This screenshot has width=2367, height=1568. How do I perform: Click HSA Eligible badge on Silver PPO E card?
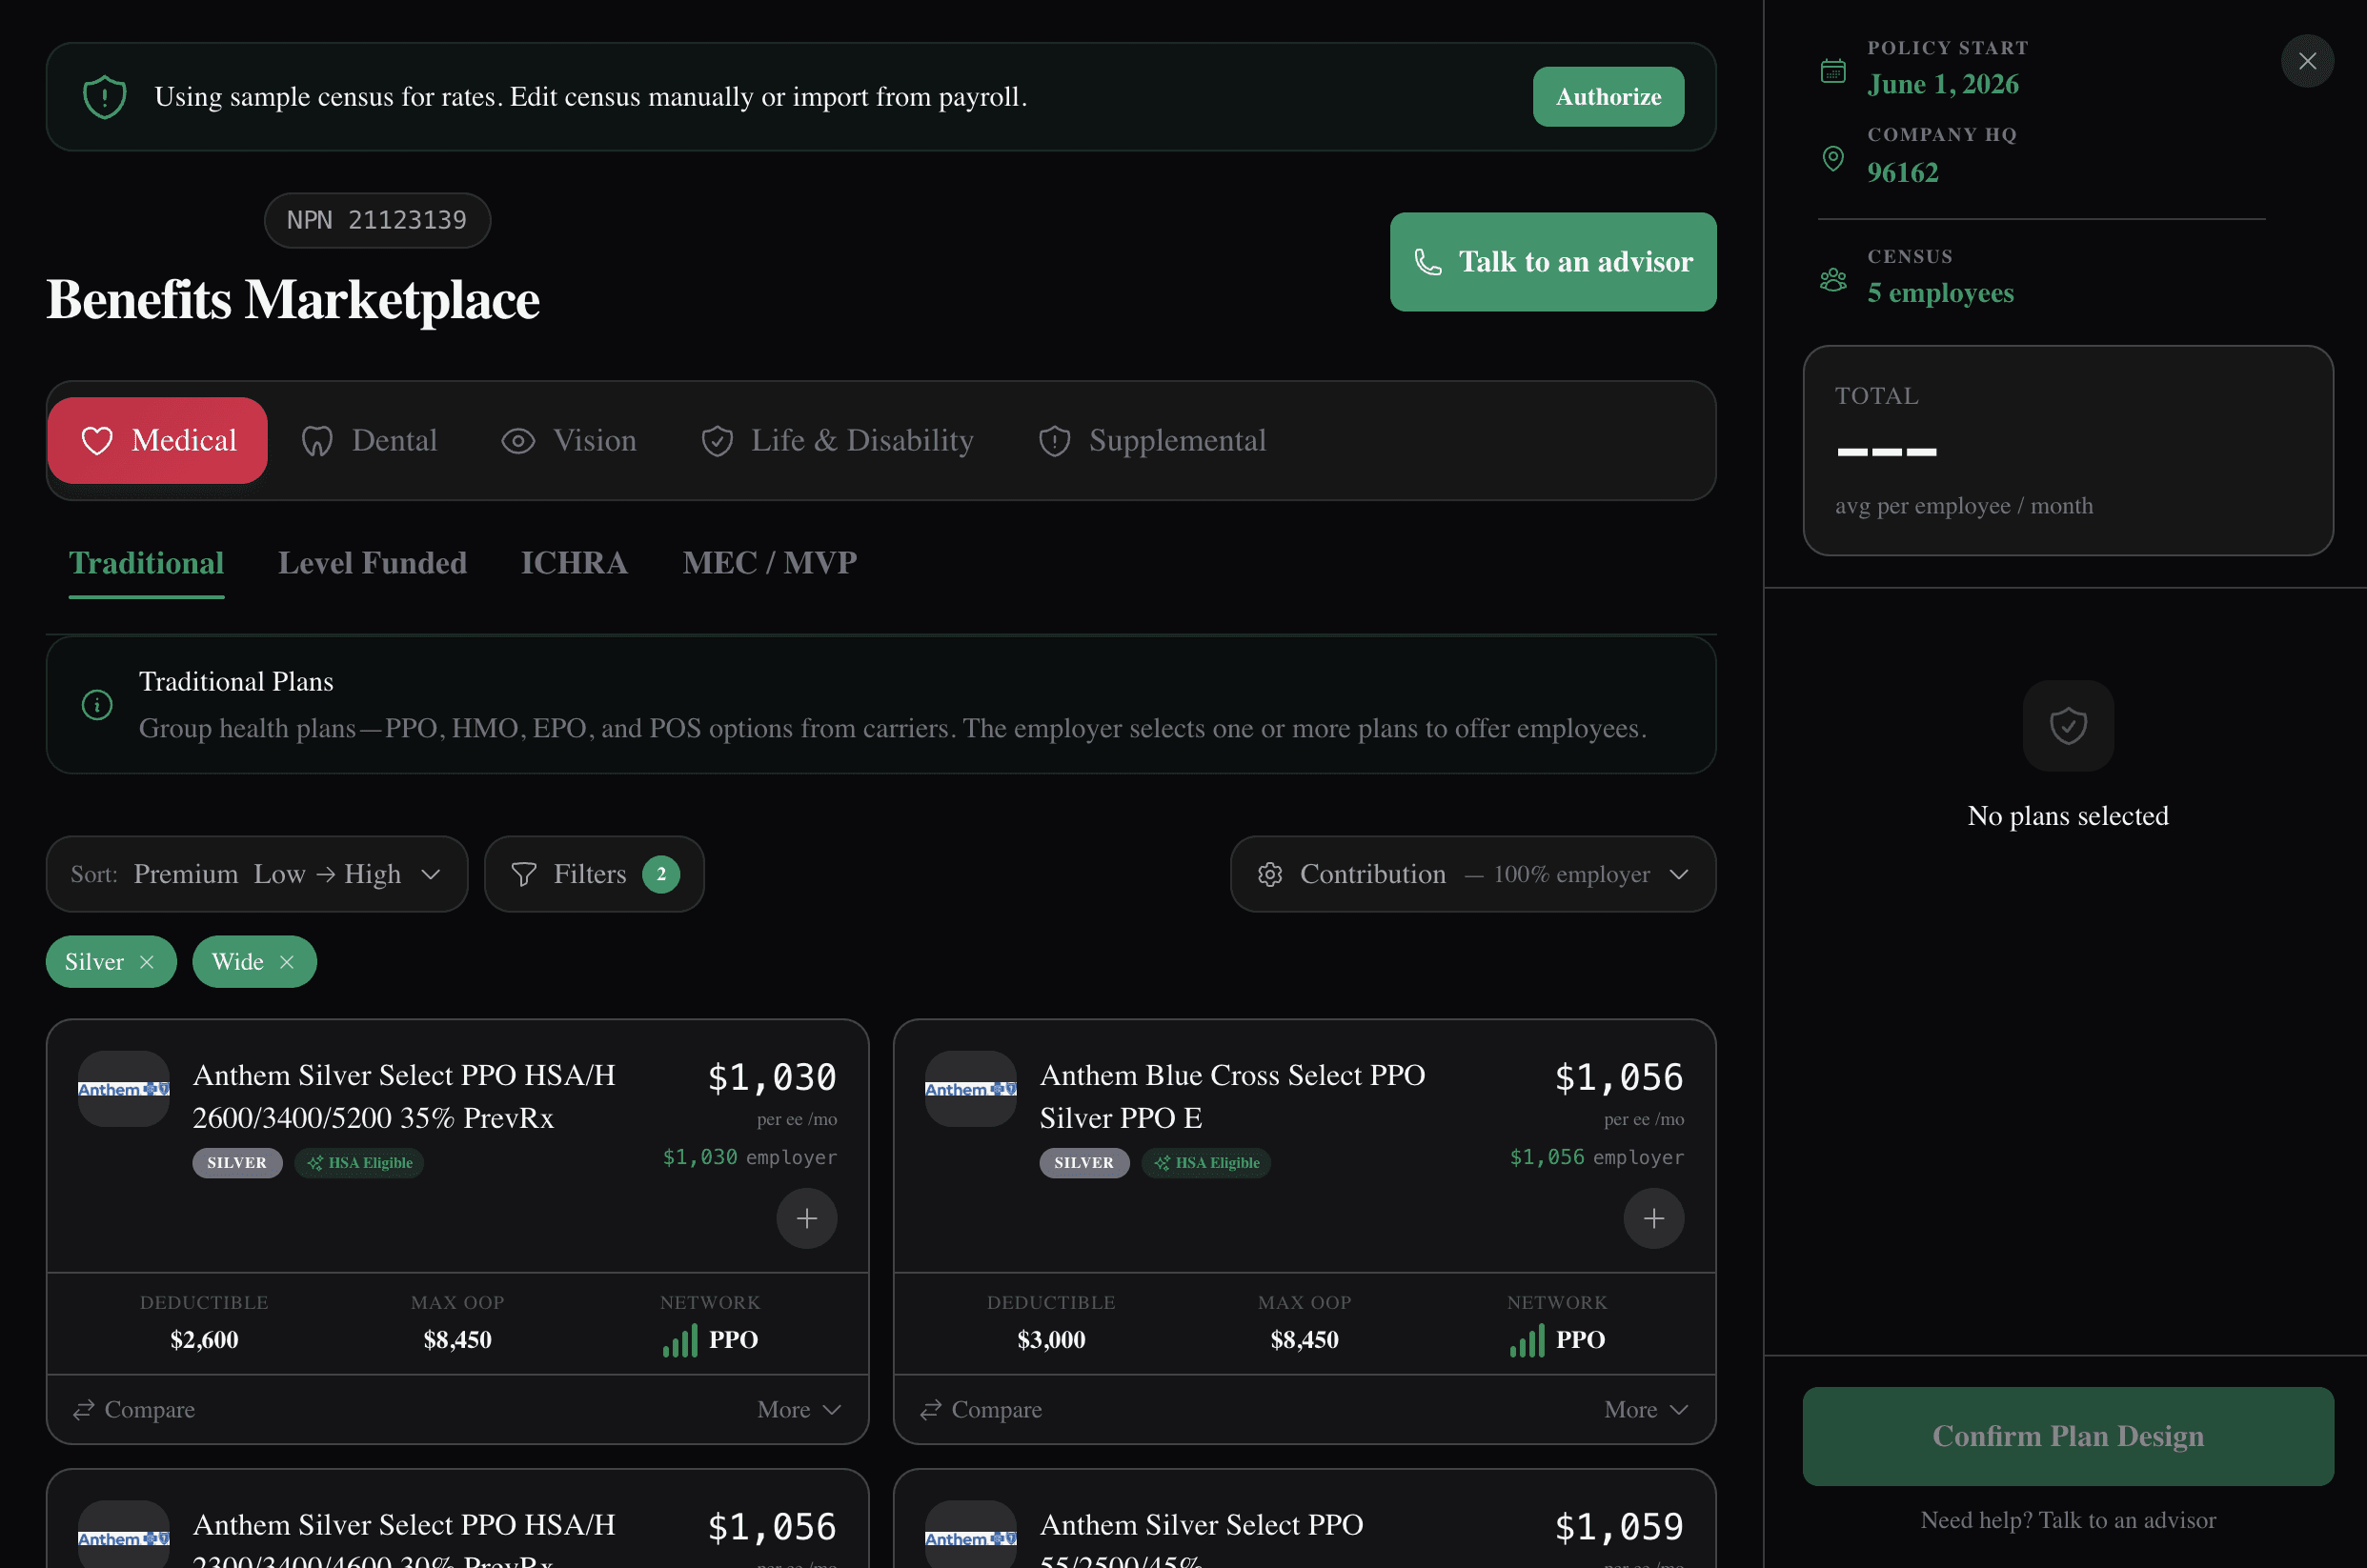click(x=1206, y=1163)
